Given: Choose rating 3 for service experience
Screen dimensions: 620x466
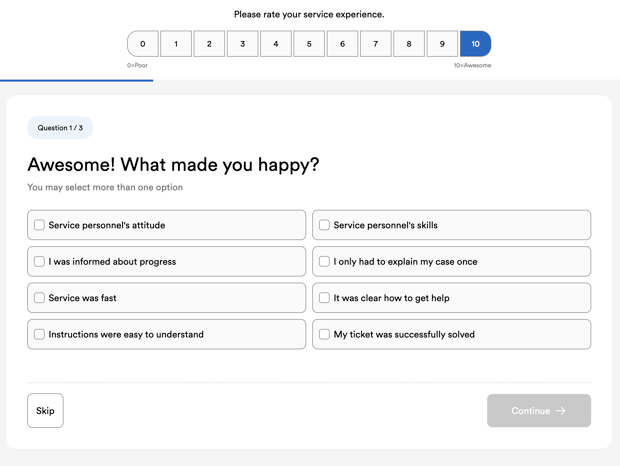Looking at the screenshot, I should tap(242, 44).
